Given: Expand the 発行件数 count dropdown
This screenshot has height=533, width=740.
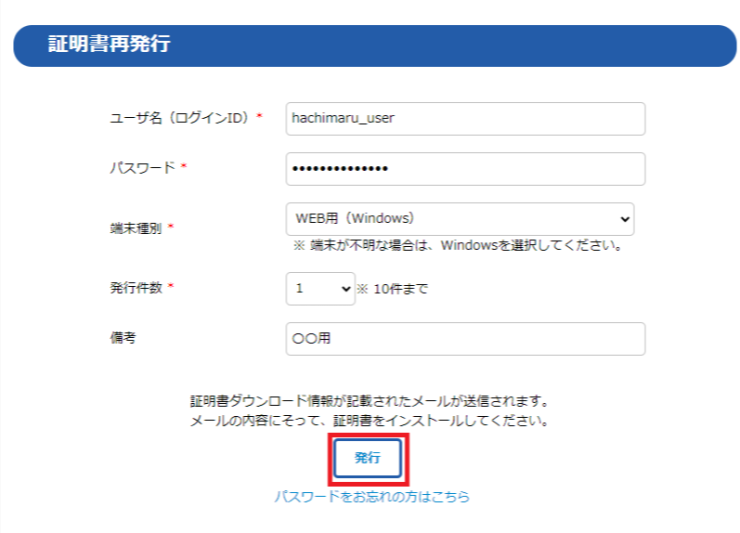Looking at the screenshot, I should [320, 289].
